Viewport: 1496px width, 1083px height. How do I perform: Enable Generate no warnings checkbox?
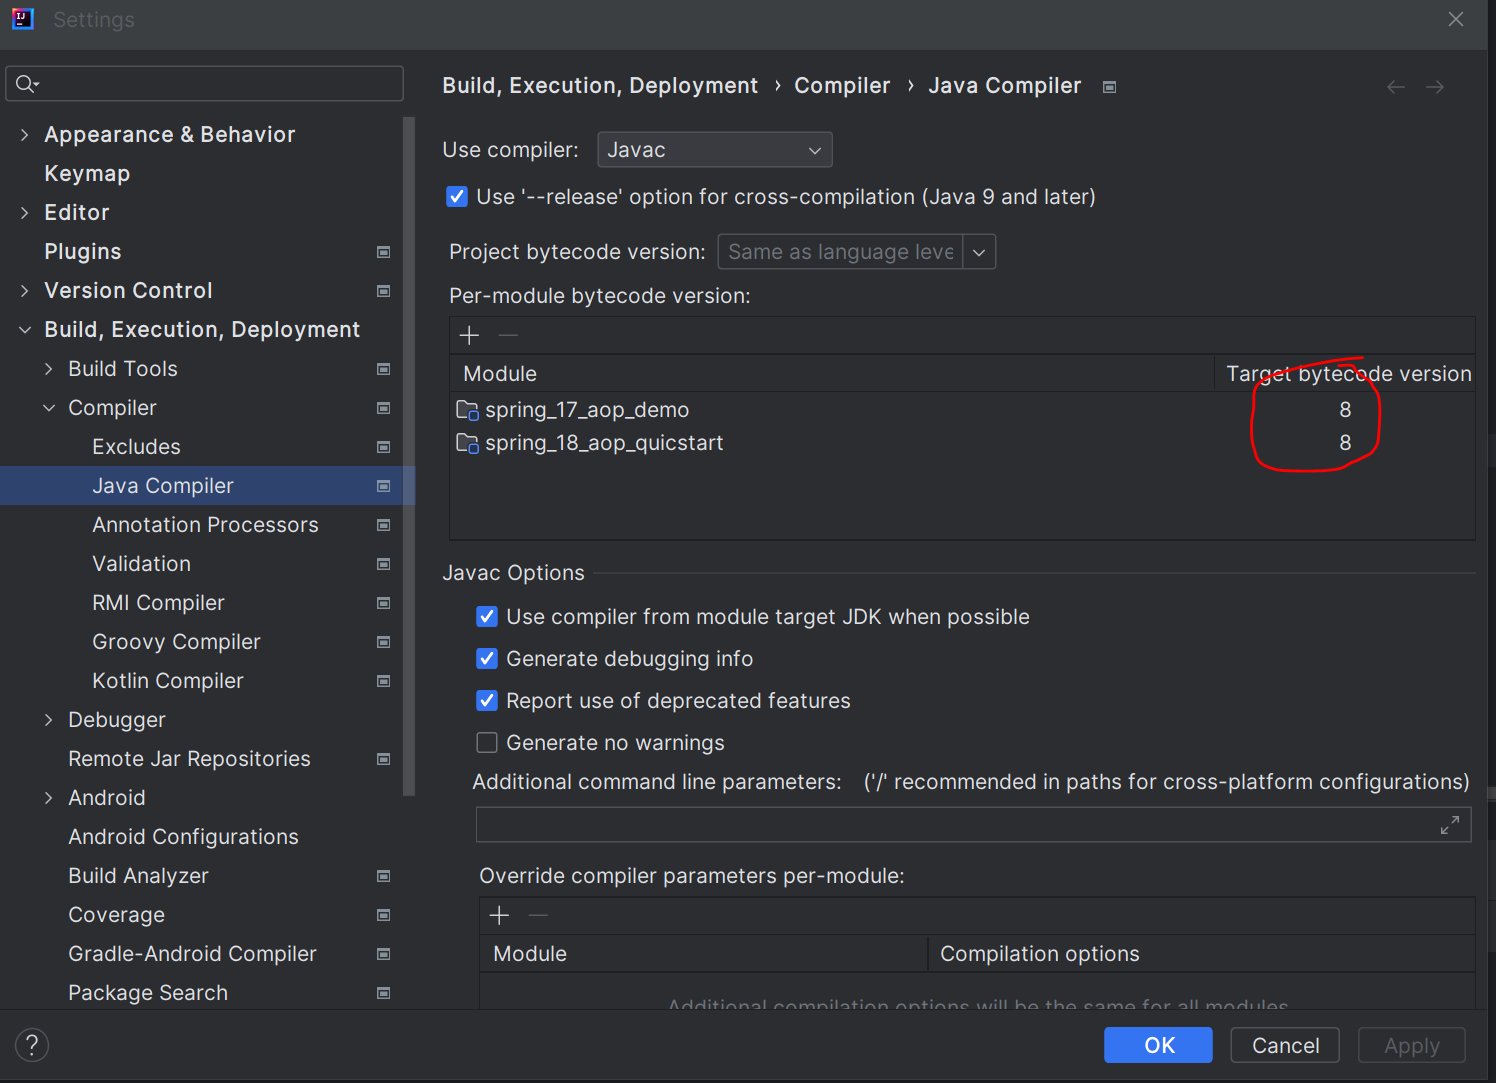[x=487, y=743]
